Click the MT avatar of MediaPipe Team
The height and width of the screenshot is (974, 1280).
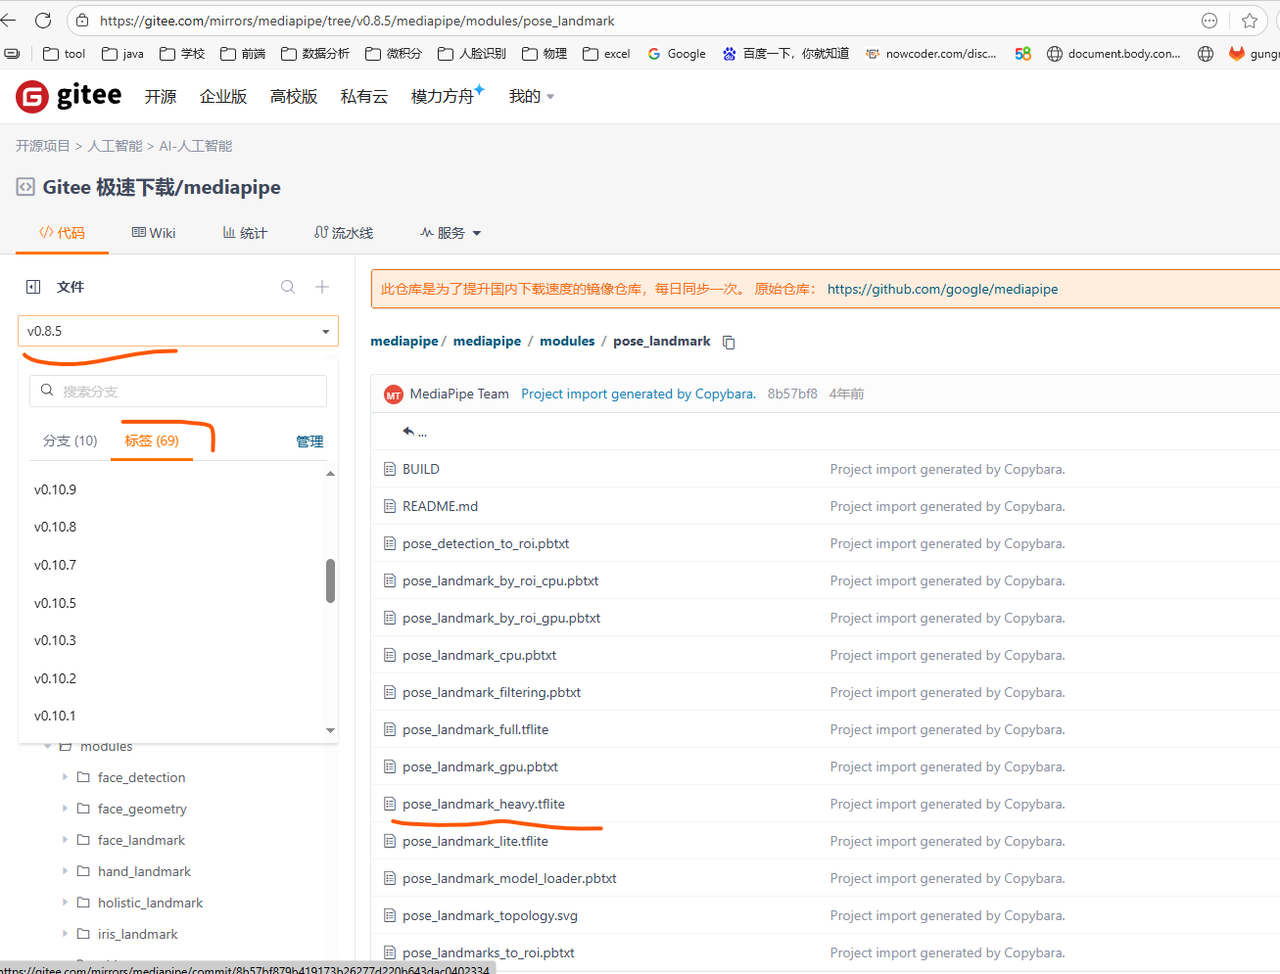point(393,394)
